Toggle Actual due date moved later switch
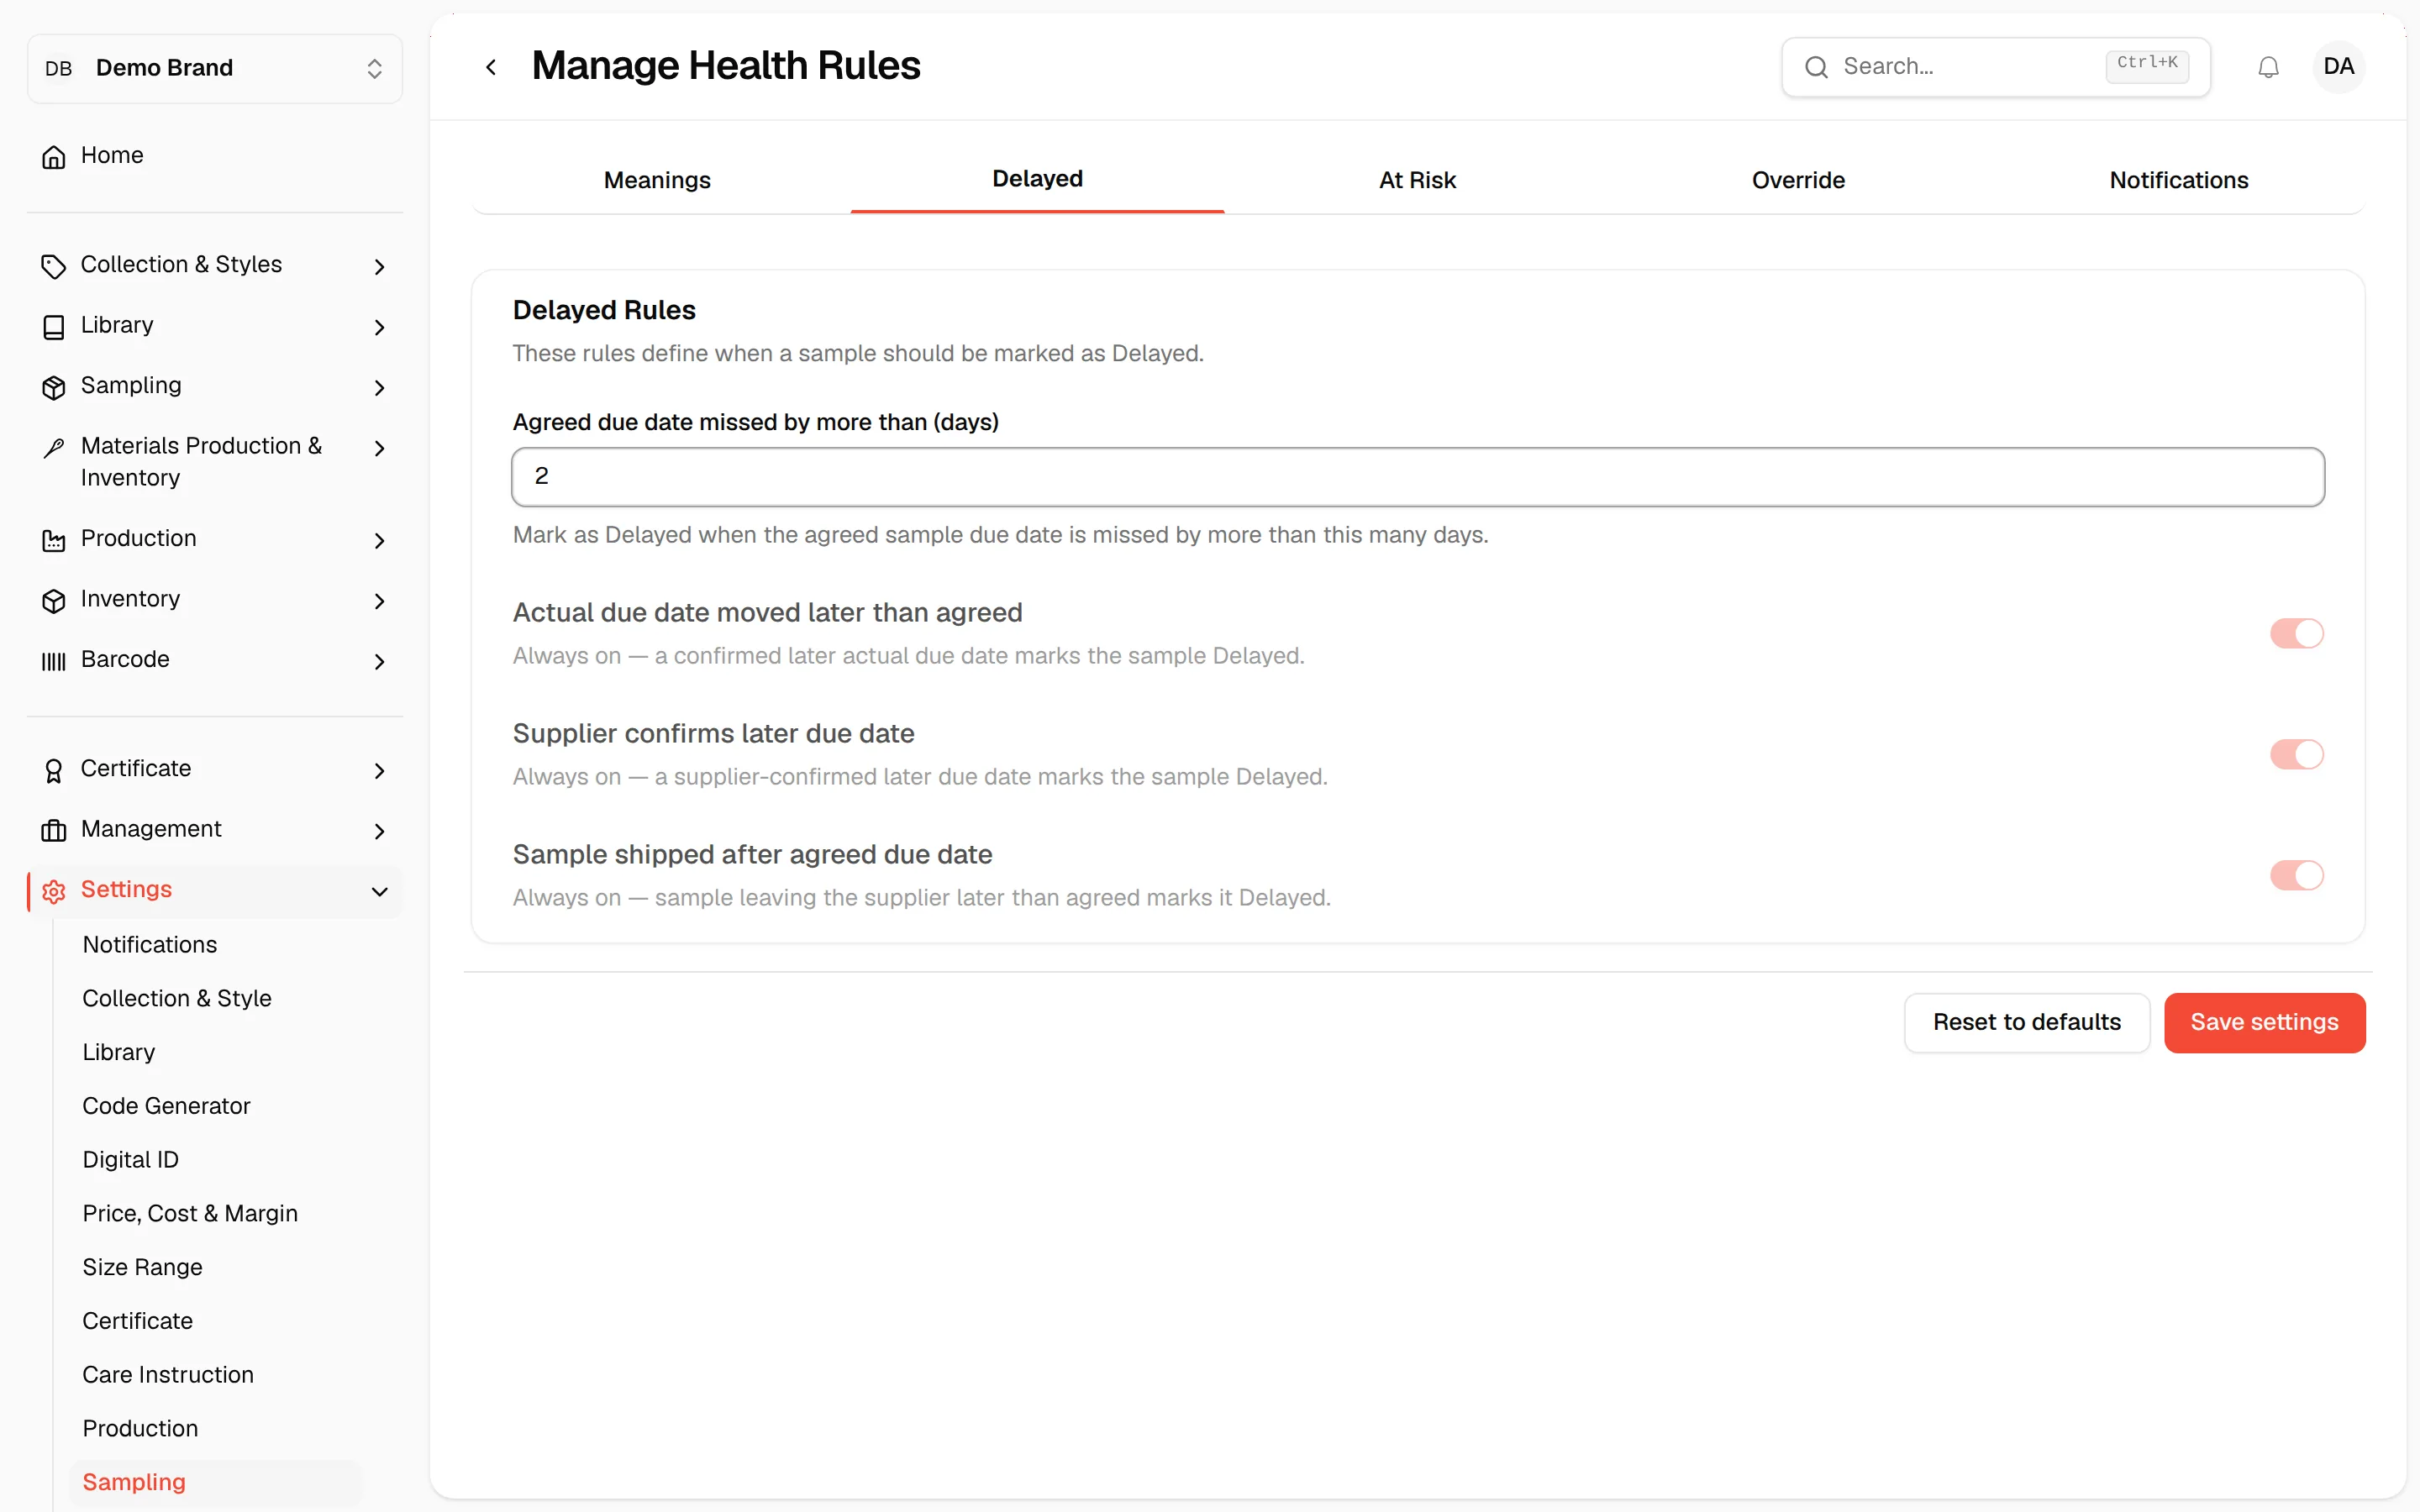Image resolution: width=2420 pixels, height=1512 pixels. tap(2296, 633)
